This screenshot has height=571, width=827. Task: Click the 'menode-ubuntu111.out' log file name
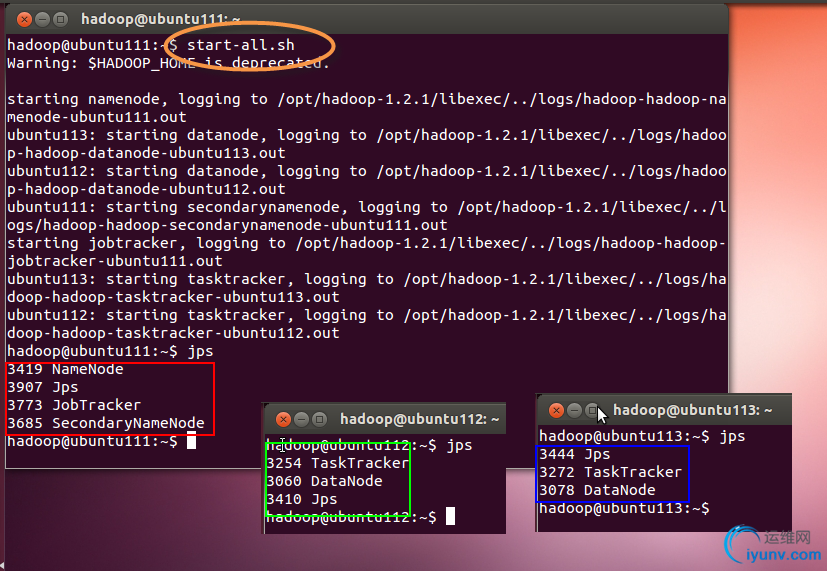pos(97,117)
